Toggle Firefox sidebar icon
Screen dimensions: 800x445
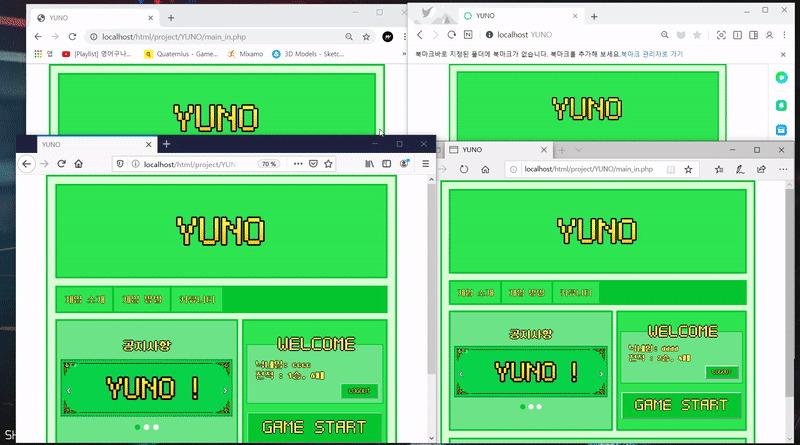coord(387,164)
